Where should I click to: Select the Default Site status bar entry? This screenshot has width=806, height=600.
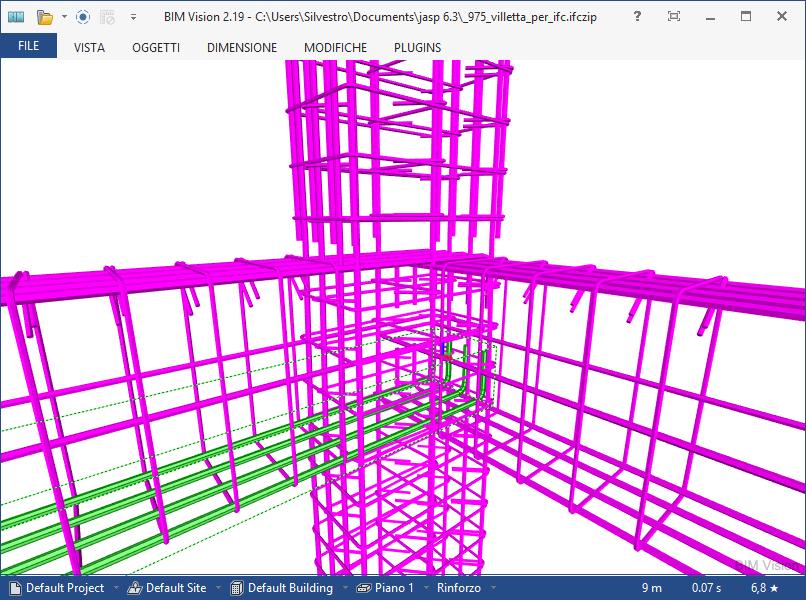[176, 588]
